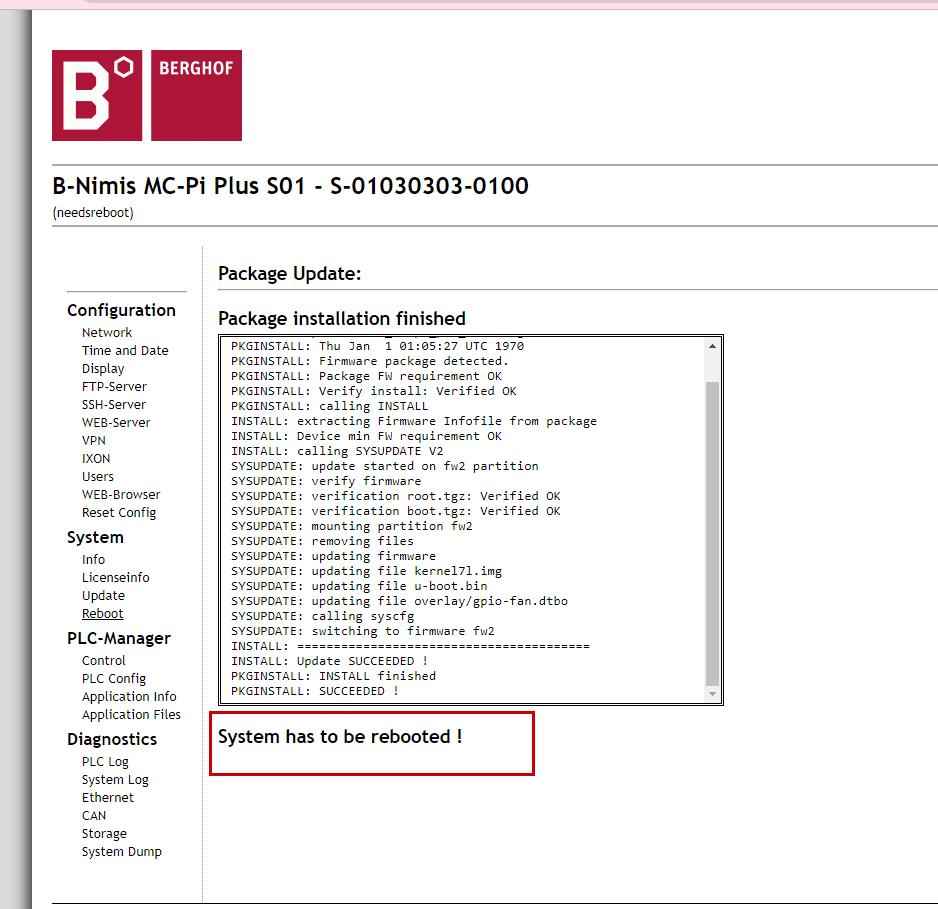This screenshot has width=938, height=909.
Task: Click 'PKGINSTALL: INSTALL finished' log line
Action: coord(333,676)
